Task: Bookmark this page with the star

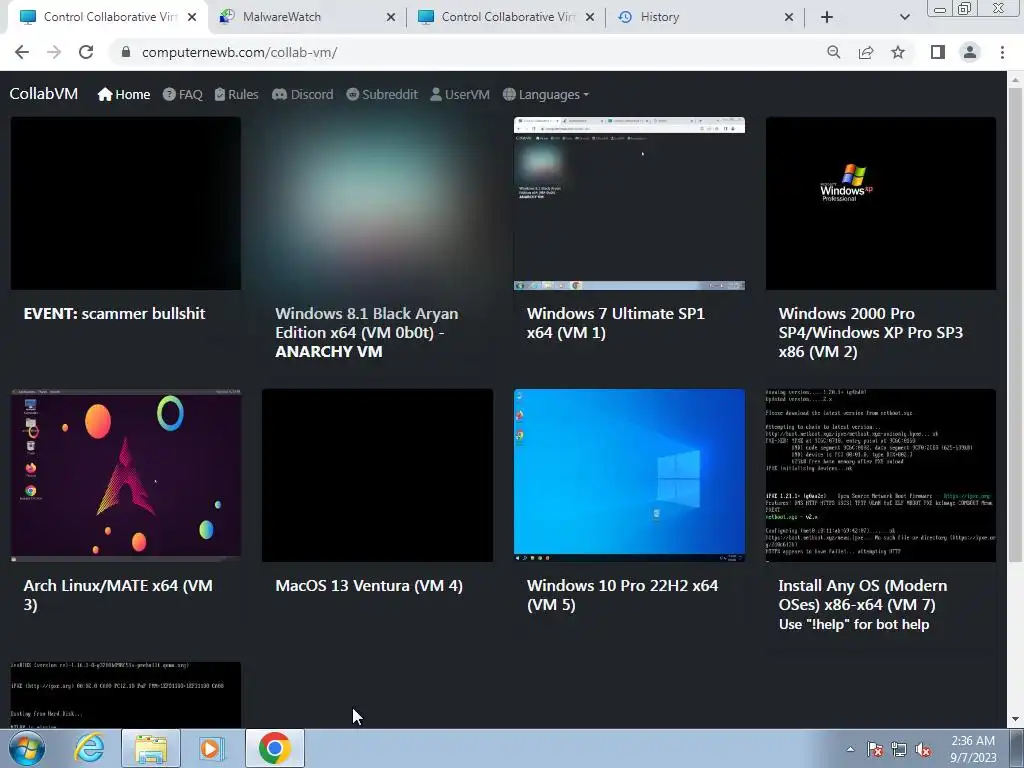Action: coord(898,52)
